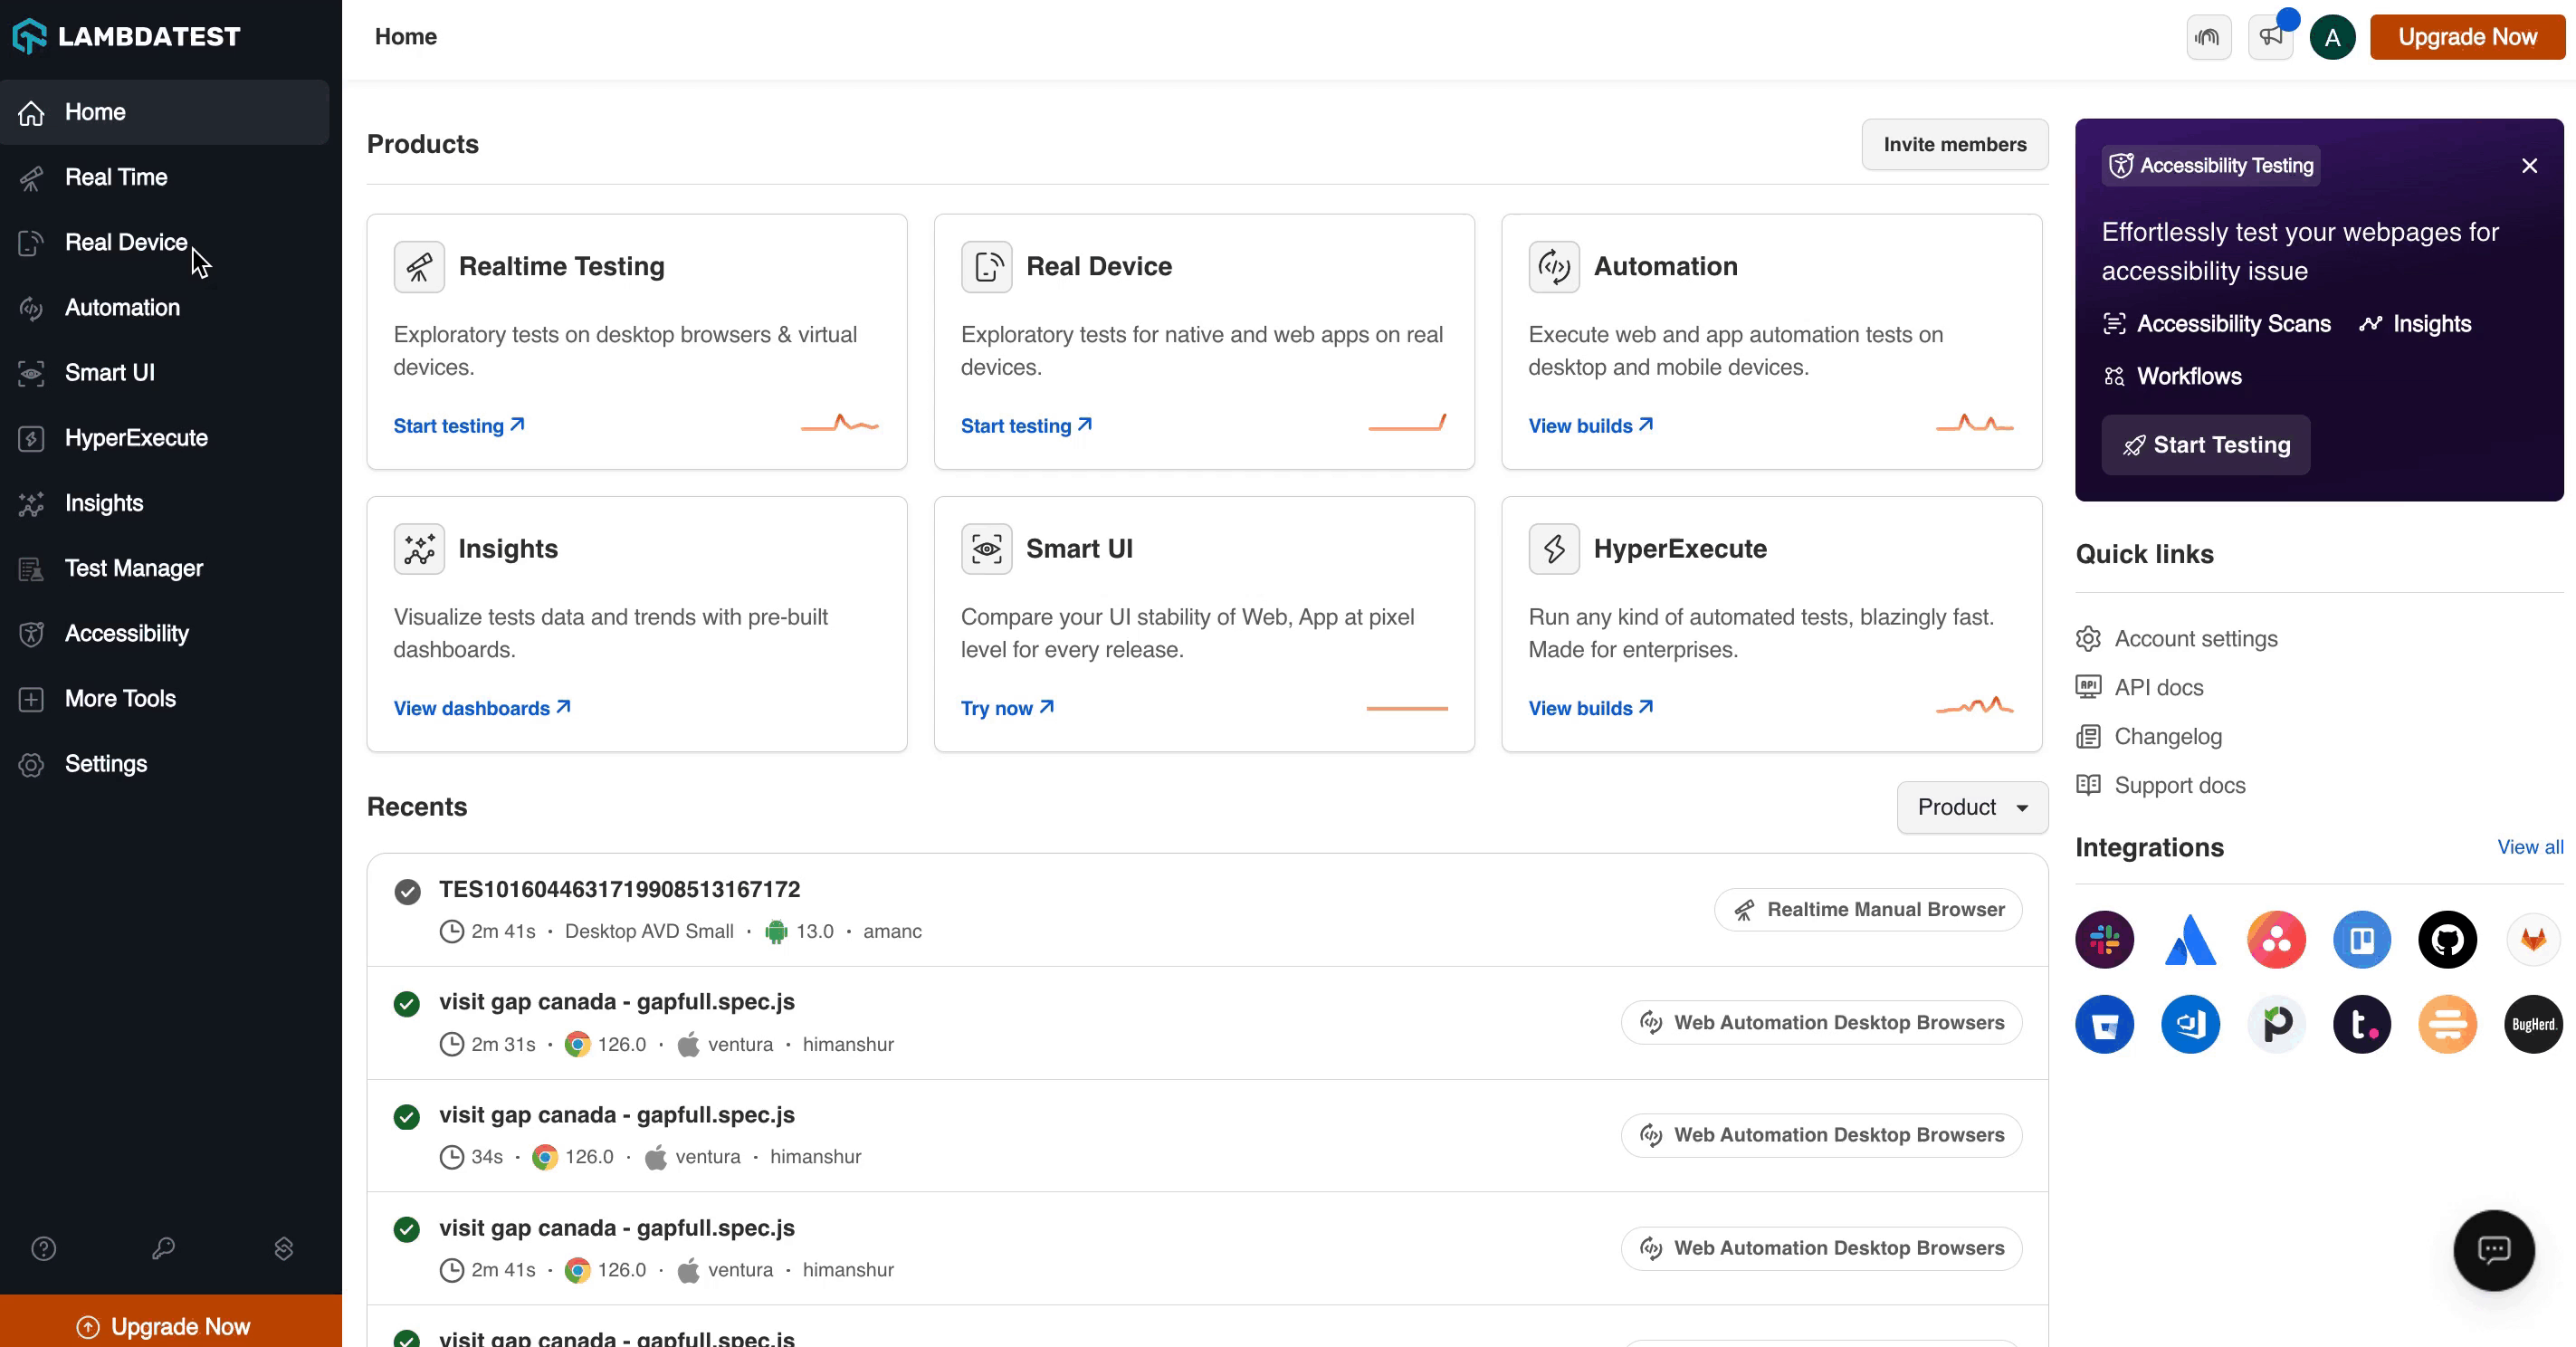Open the first recent test TES1016044631719908513167172
Image resolution: width=2576 pixels, height=1347 pixels.
click(619, 889)
